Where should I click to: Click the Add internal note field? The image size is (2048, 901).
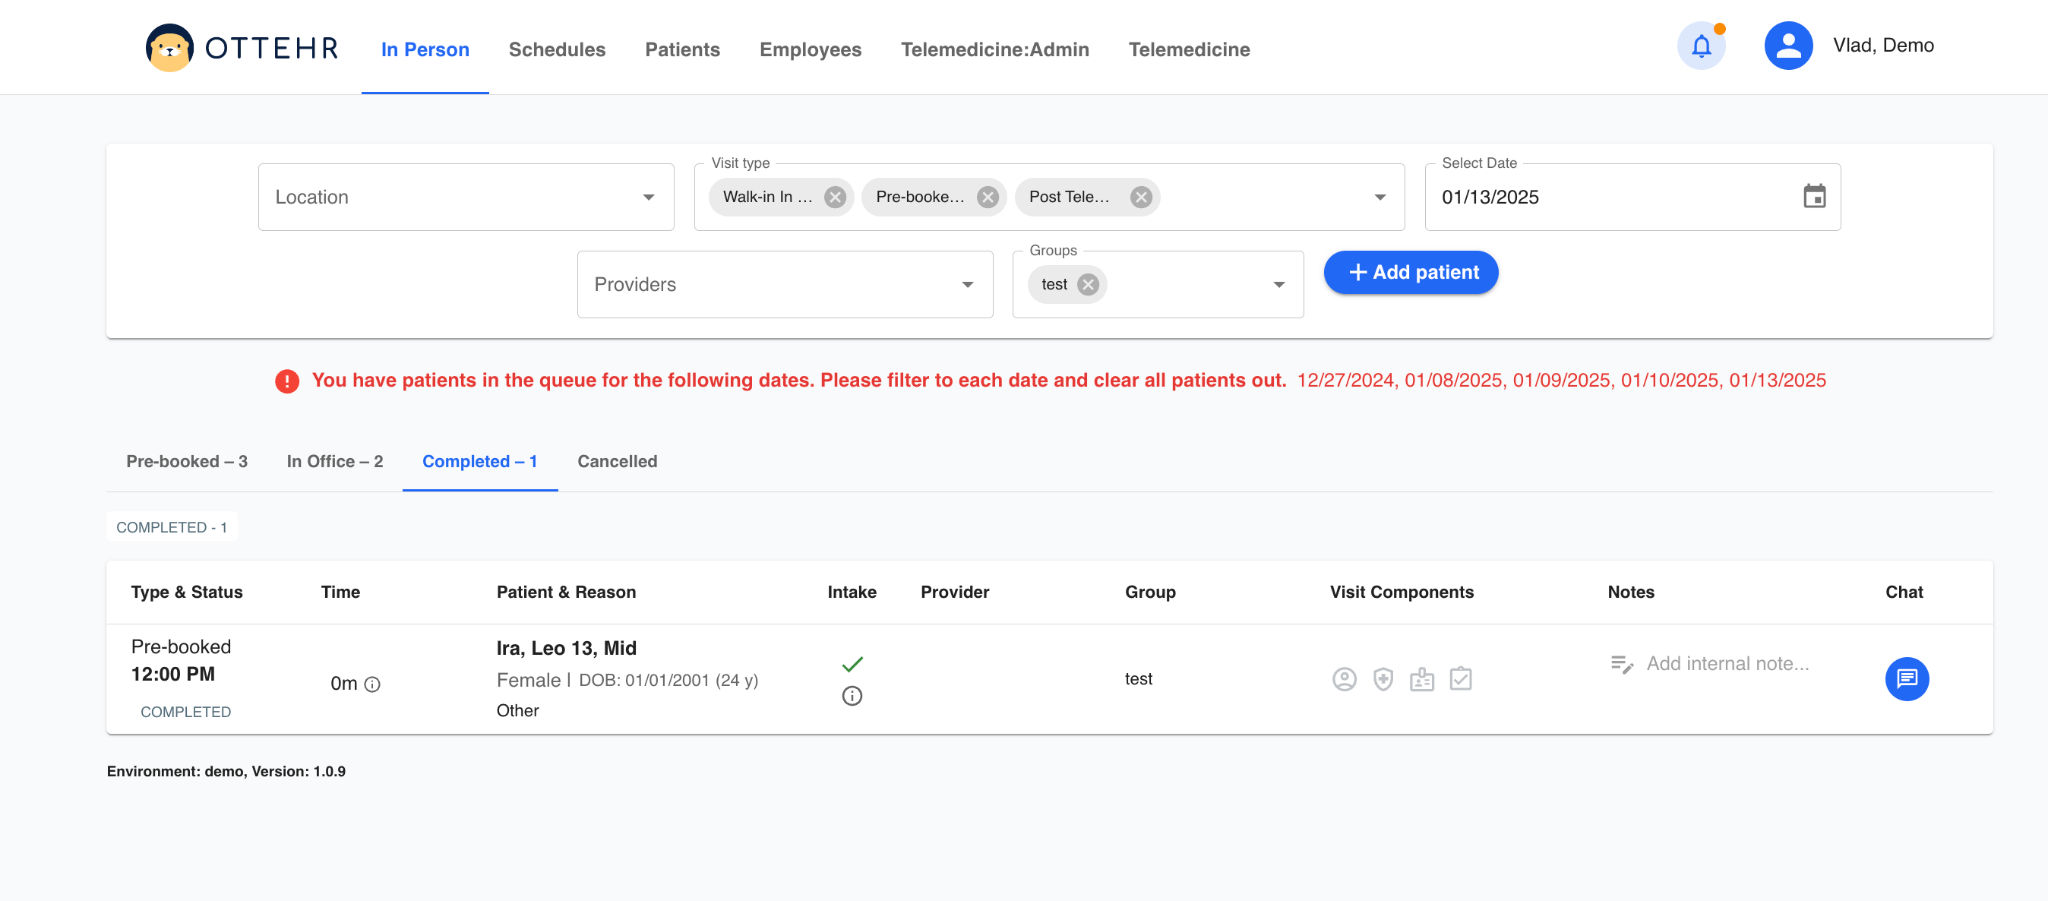(1727, 664)
